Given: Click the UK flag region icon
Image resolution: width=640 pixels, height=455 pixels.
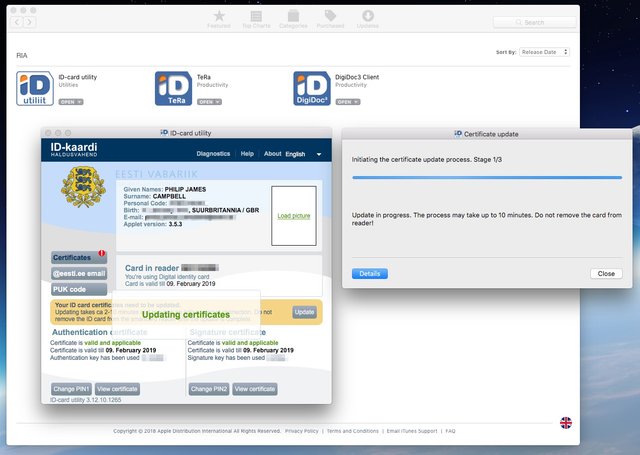Looking at the screenshot, I should click(566, 423).
